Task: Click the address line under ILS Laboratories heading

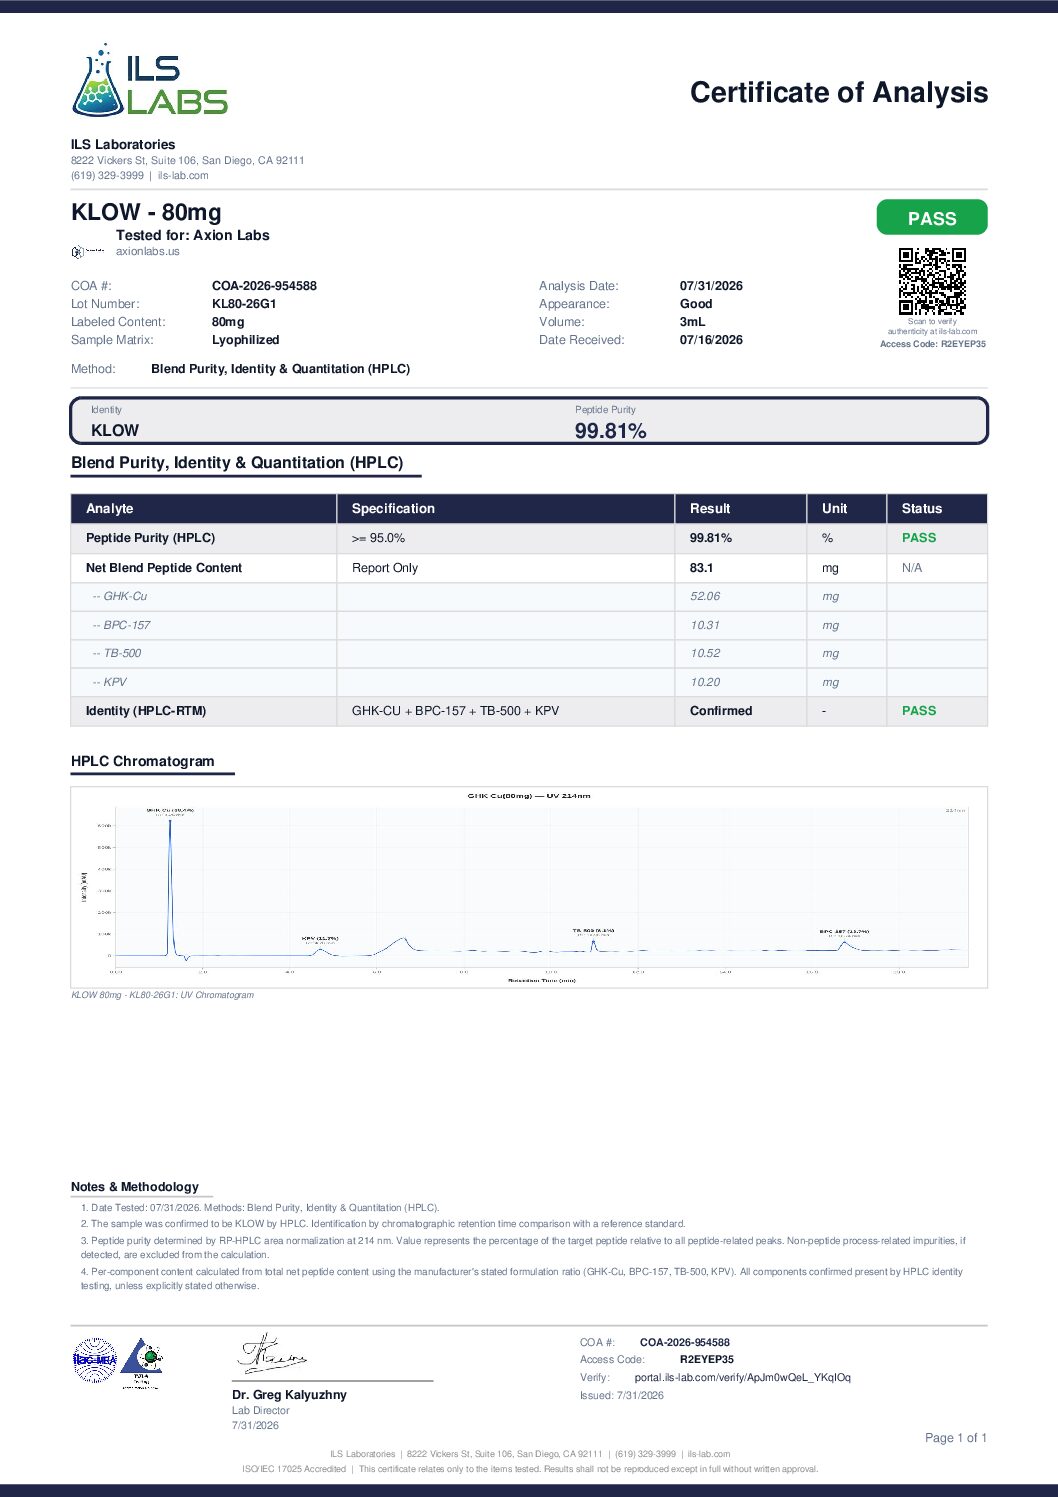Action: 188,161
